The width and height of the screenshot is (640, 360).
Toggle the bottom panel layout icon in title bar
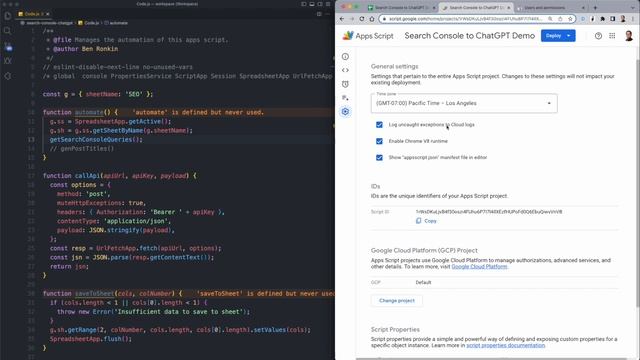click(312, 4)
